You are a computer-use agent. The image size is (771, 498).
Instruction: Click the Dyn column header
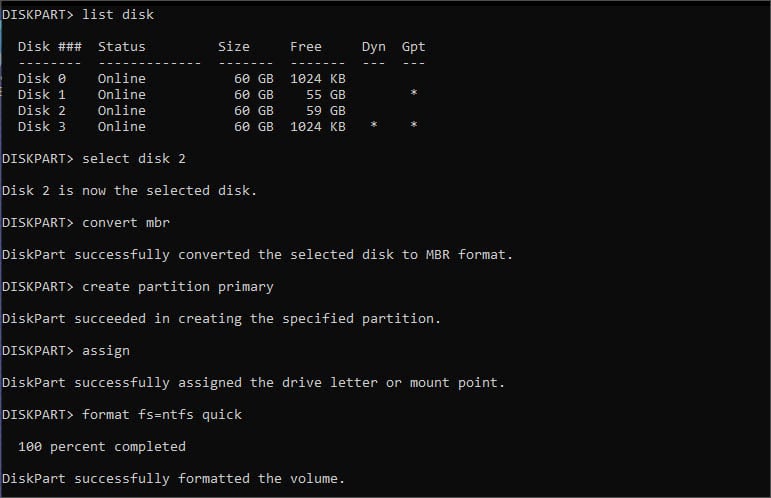click(373, 46)
